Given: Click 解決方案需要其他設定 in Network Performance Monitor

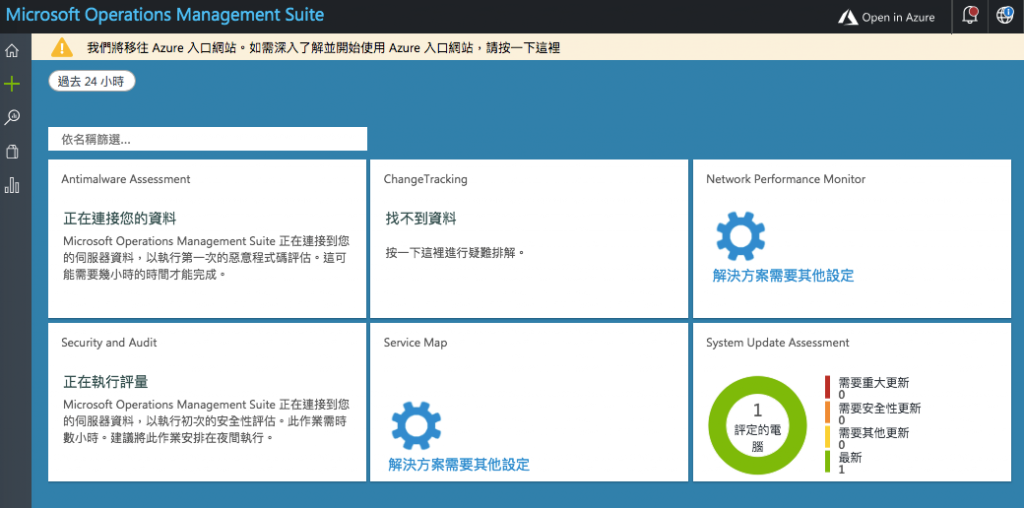Looking at the screenshot, I should click(x=783, y=276).
